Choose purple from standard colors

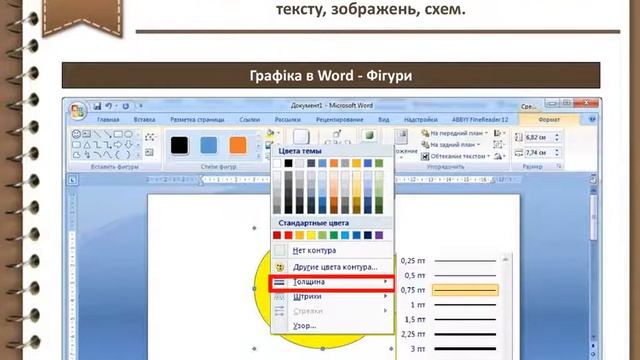[x=379, y=235]
